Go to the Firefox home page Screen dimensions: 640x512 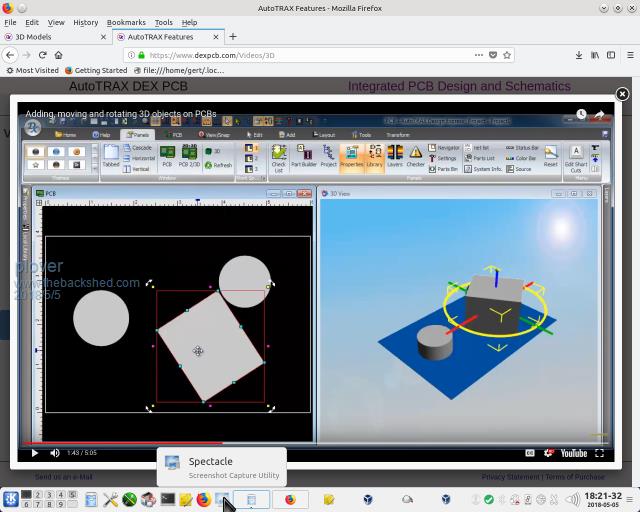[x=59, y=55]
